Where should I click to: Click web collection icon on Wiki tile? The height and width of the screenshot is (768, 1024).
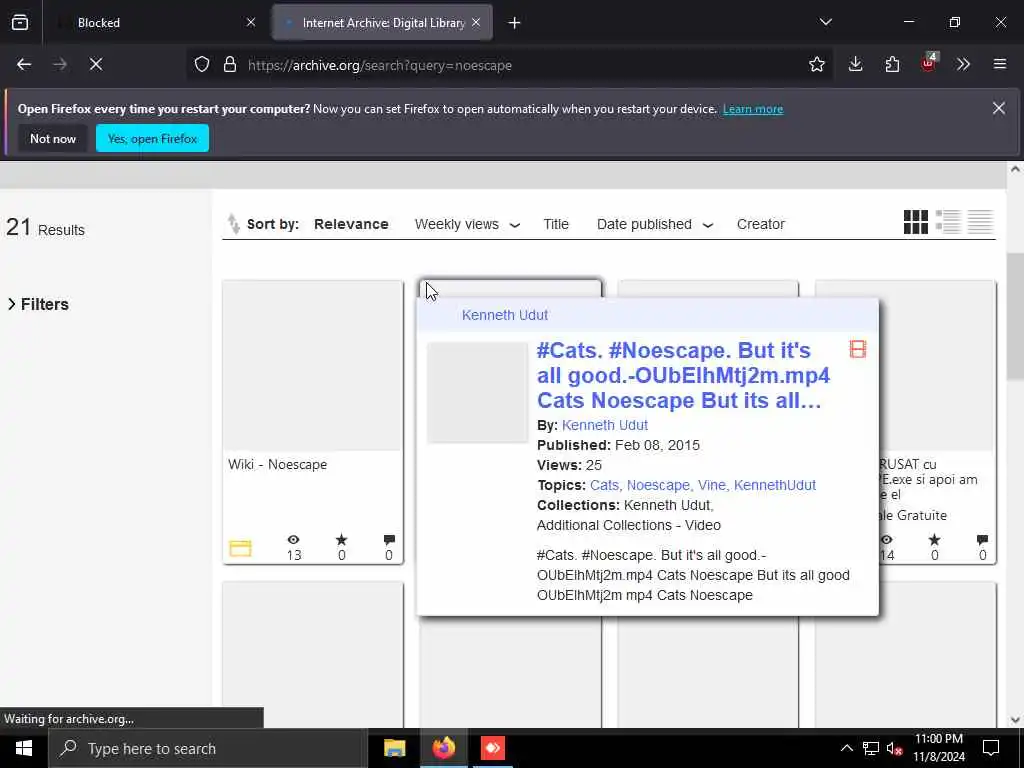[240, 549]
